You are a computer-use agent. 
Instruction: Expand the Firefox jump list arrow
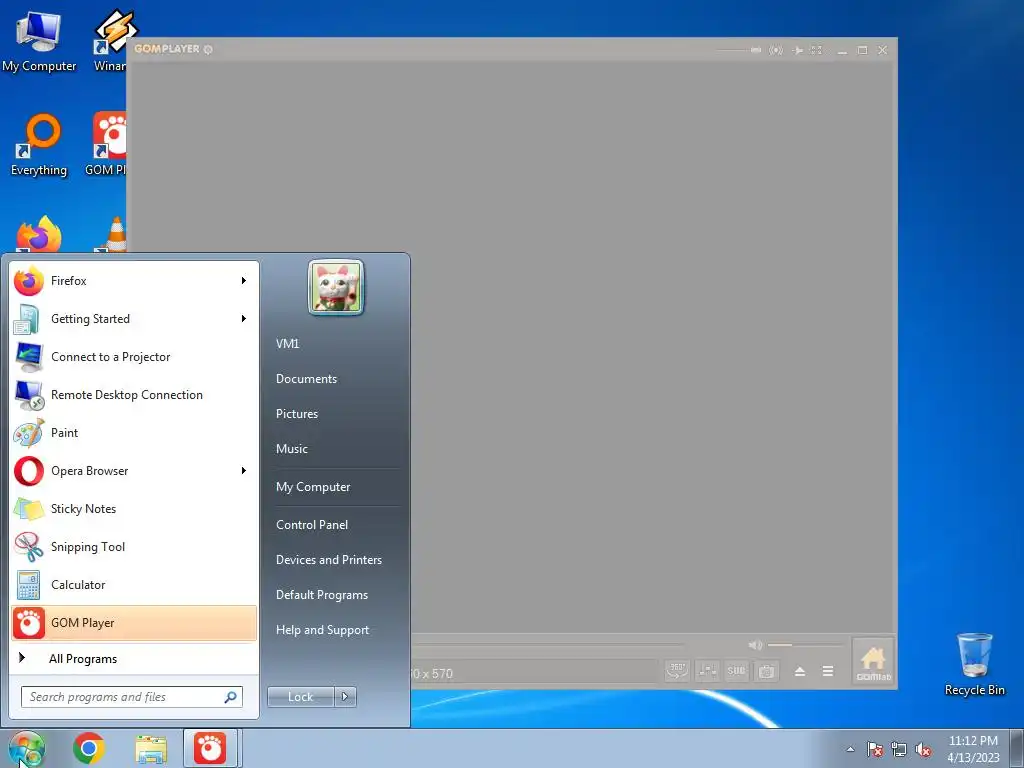coord(244,281)
